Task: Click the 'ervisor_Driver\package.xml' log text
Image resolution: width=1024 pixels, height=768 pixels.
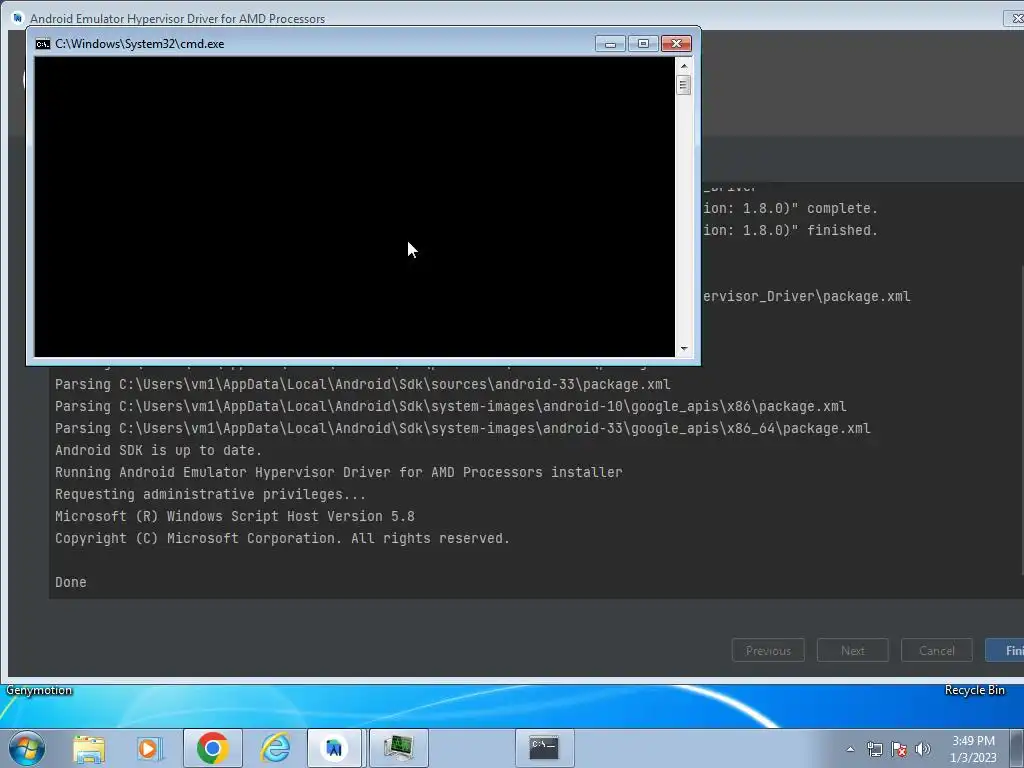Action: (x=807, y=296)
